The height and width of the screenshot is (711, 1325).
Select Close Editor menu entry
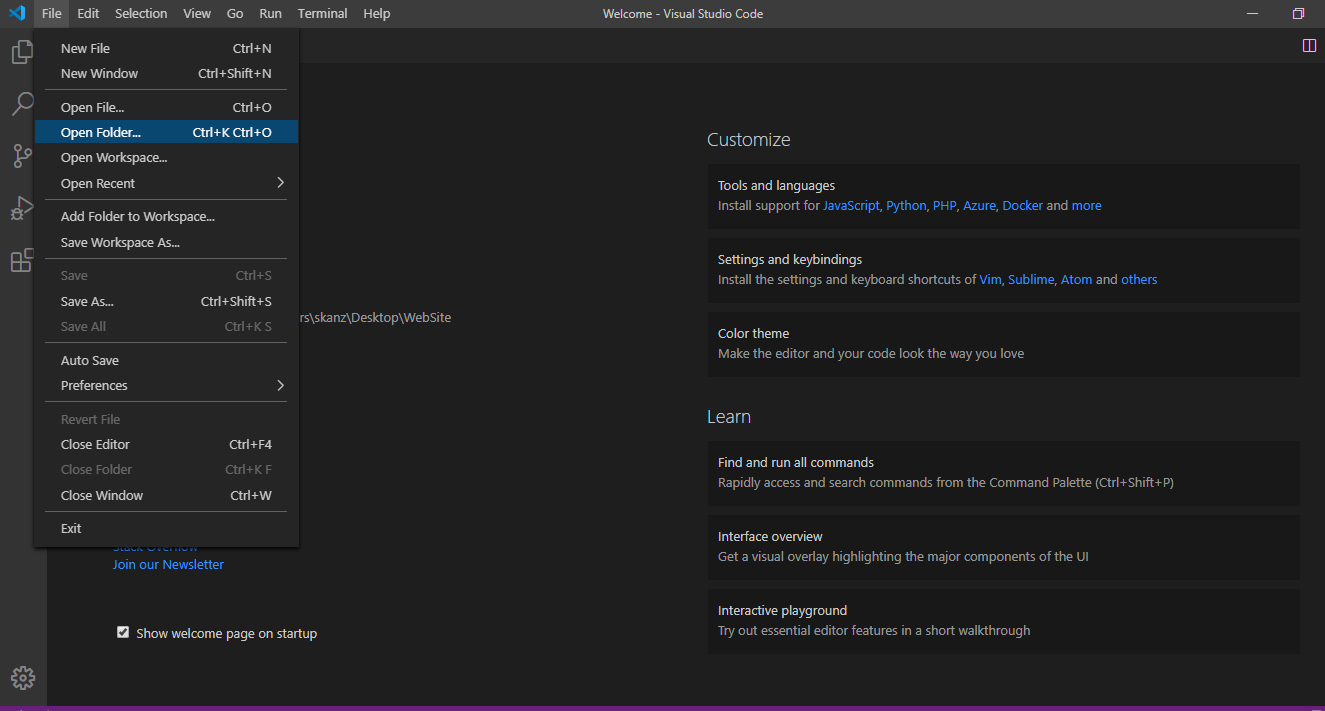click(x=166, y=444)
